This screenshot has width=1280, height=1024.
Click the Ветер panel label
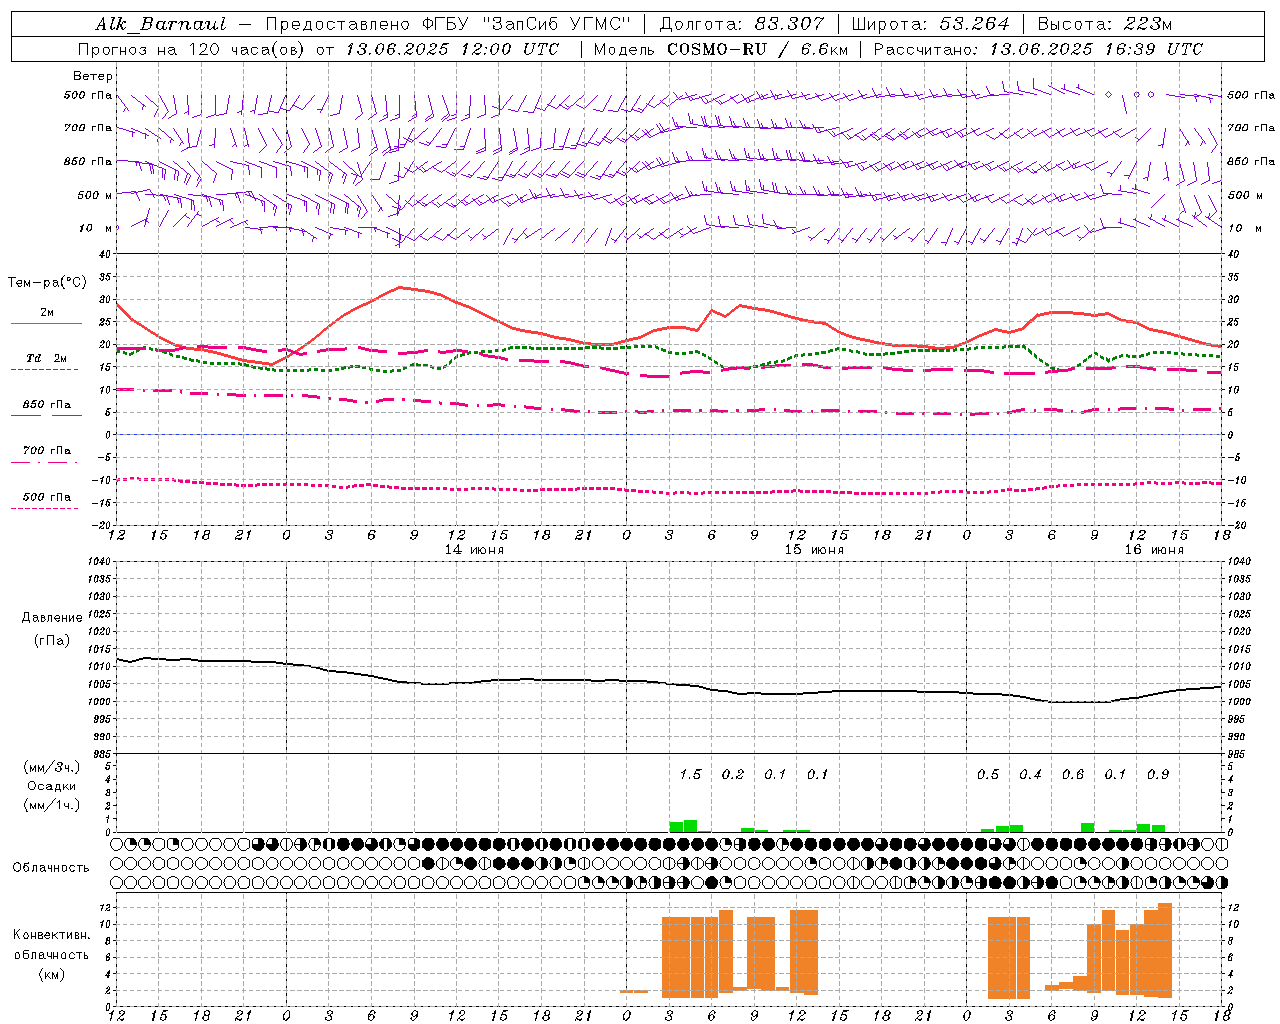tap(93, 76)
